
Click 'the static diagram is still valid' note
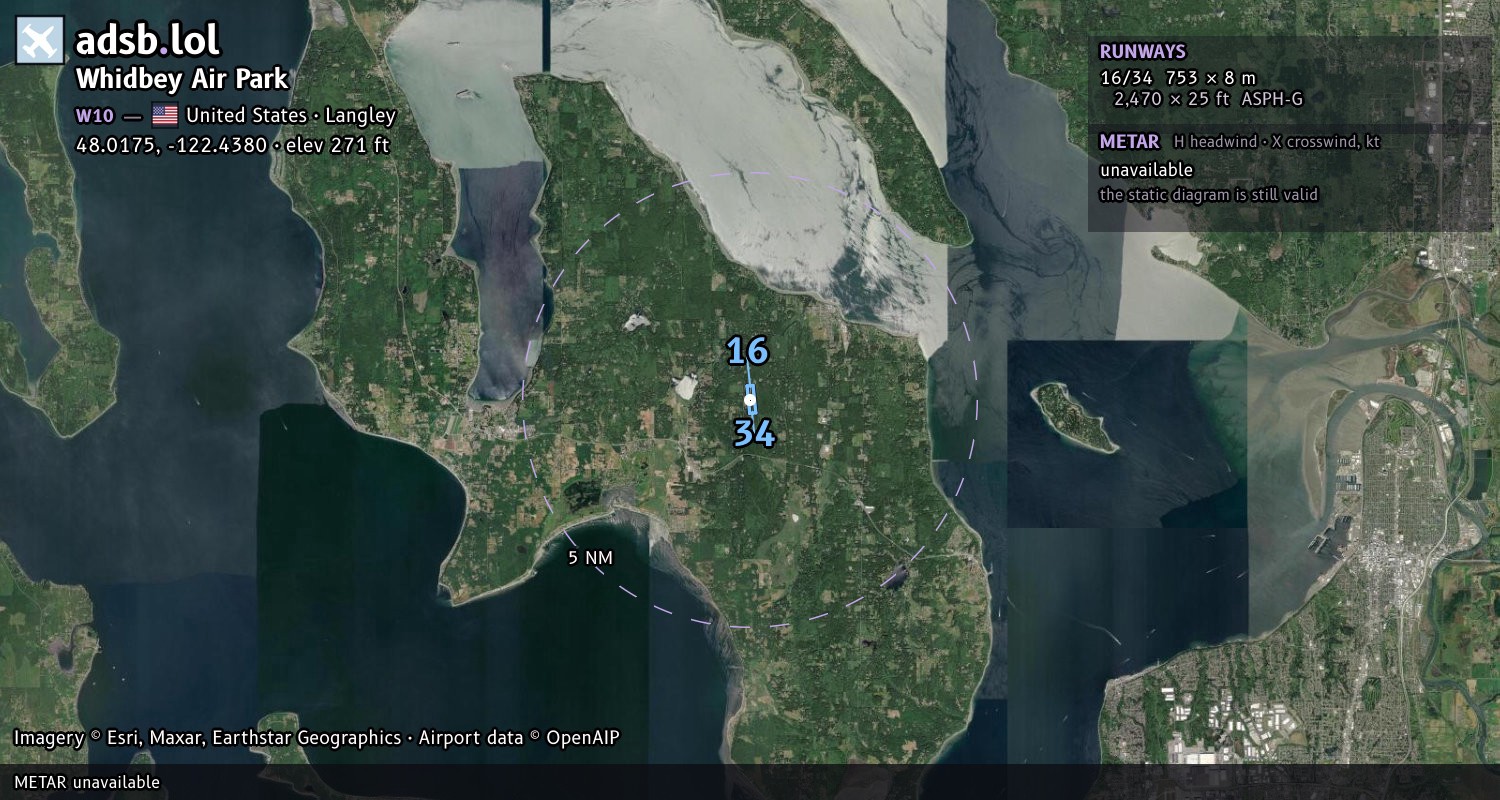pos(1208,195)
